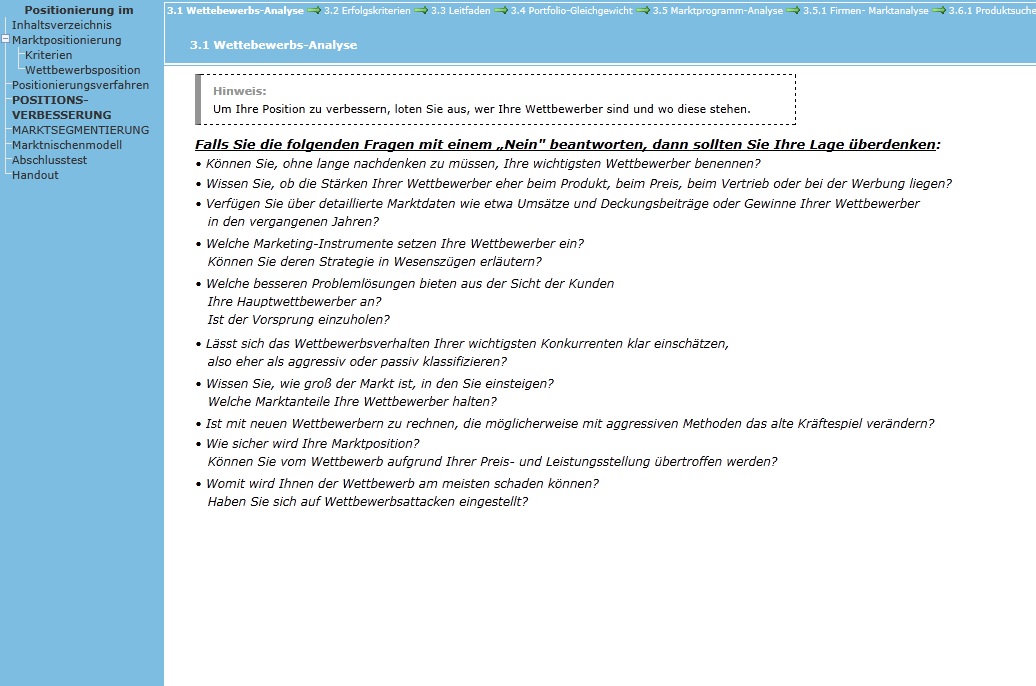The image size is (1036, 686).
Task: Open MARKTSEGMENTIERUNG chapter
Action: (81, 130)
